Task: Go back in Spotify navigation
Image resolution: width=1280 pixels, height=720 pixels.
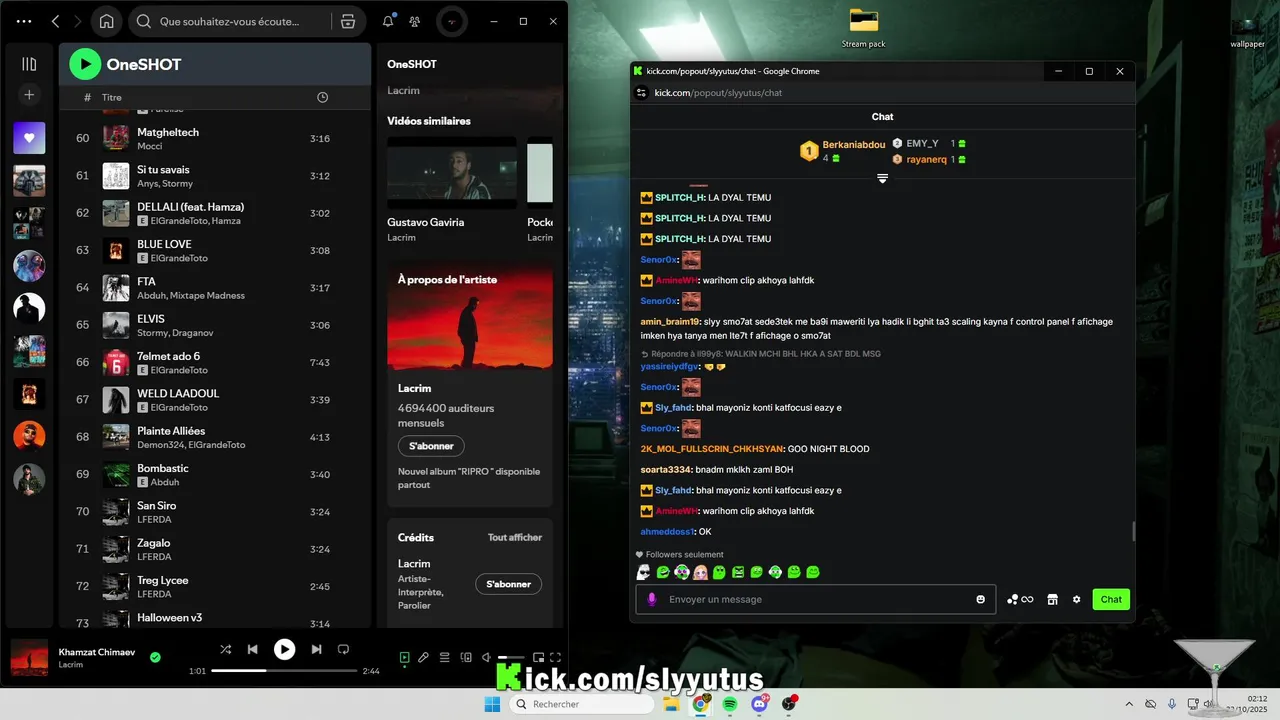Action: [55, 21]
